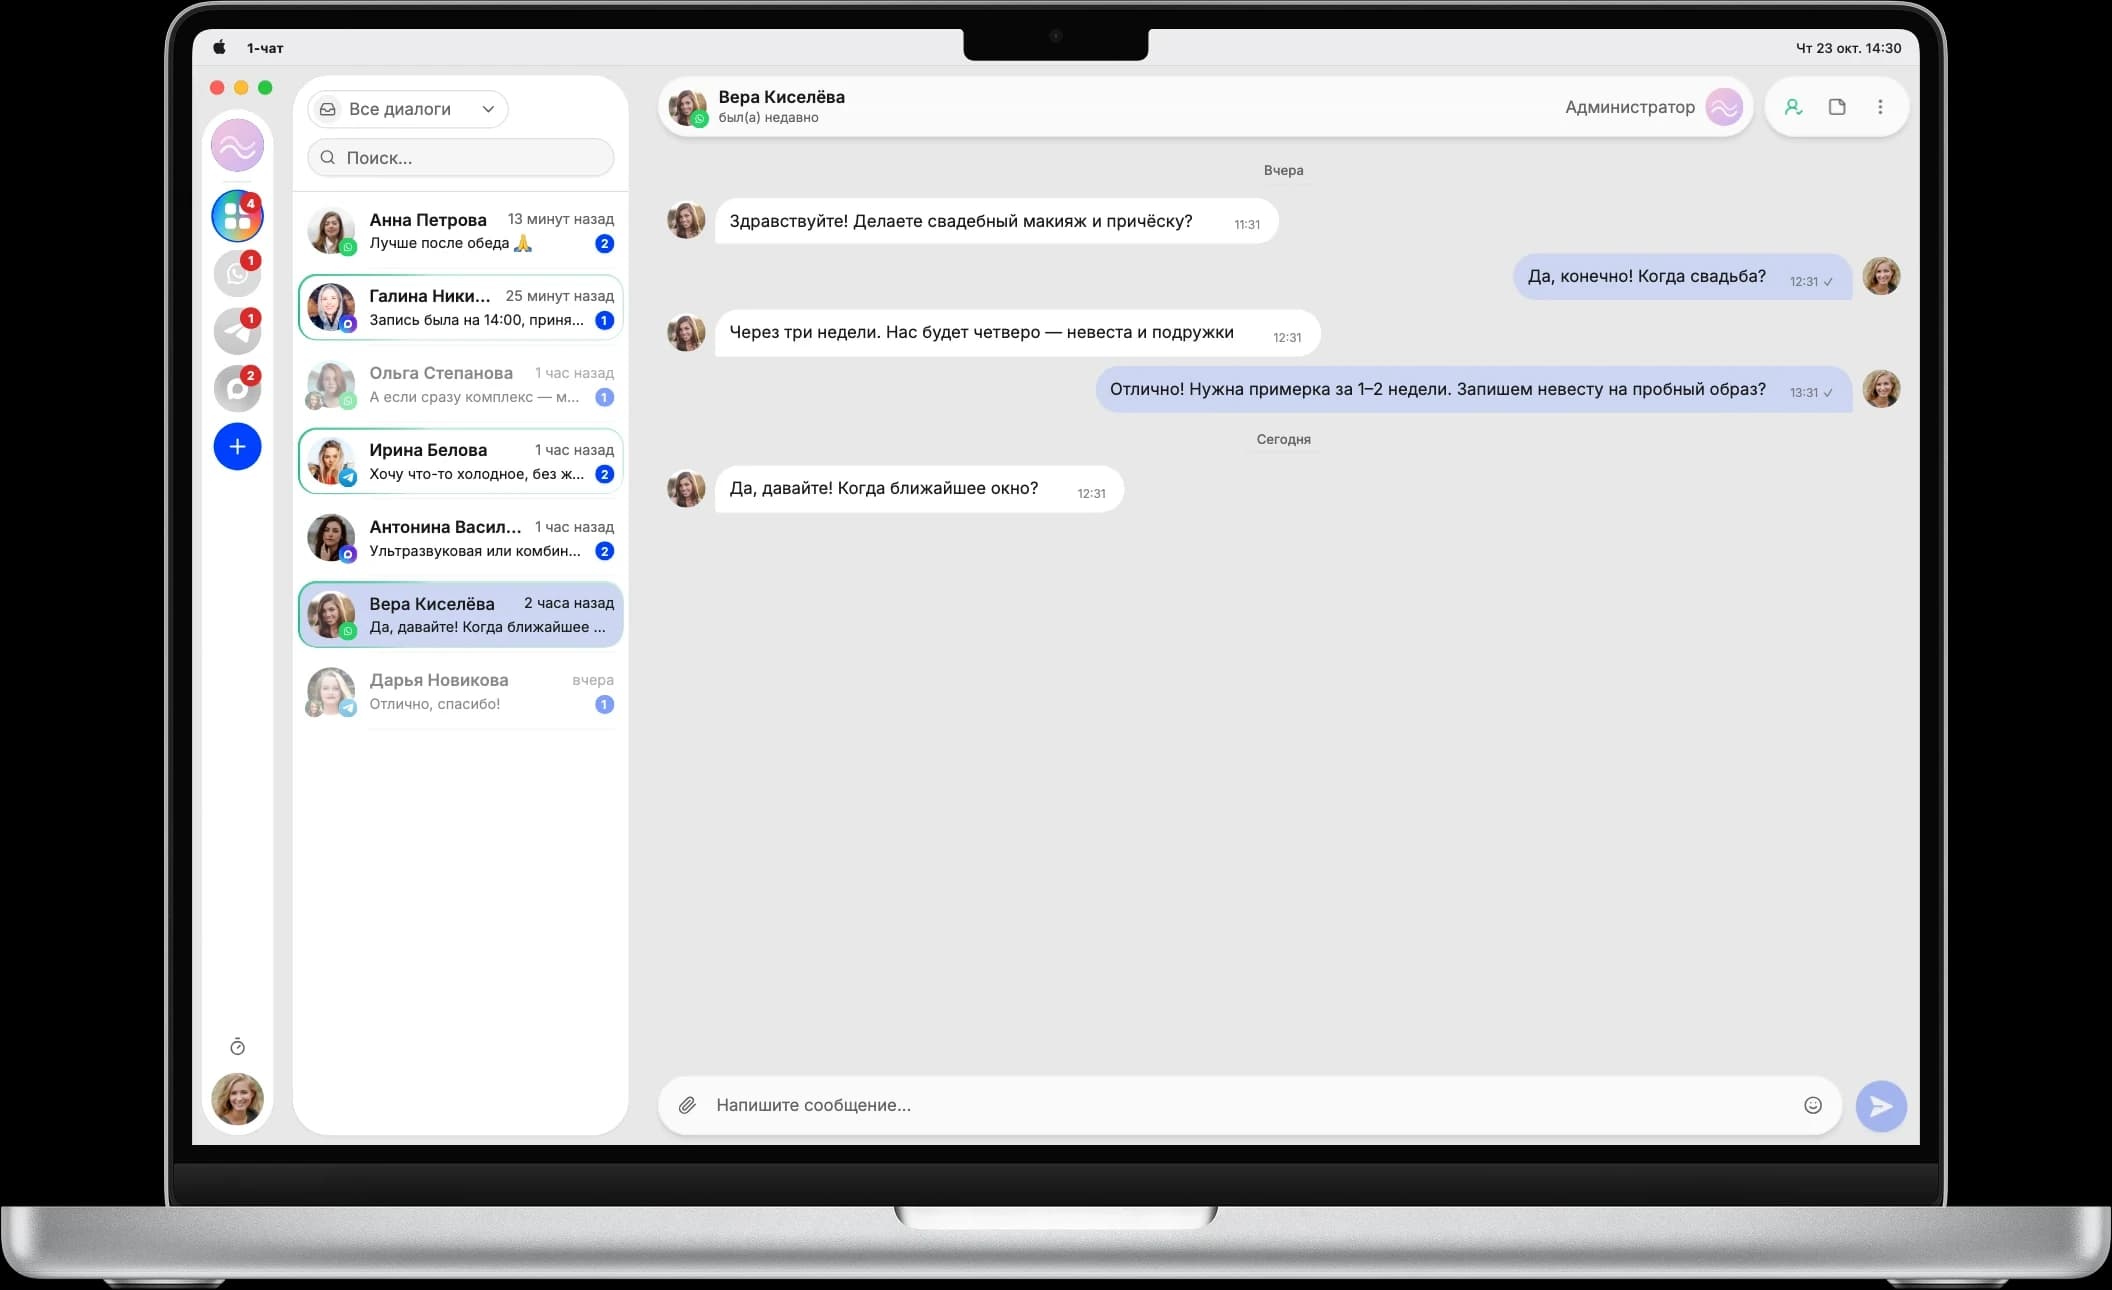Open the Telegram channel in sidebar
This screenshot has height=1290, width=2112.
237,331
